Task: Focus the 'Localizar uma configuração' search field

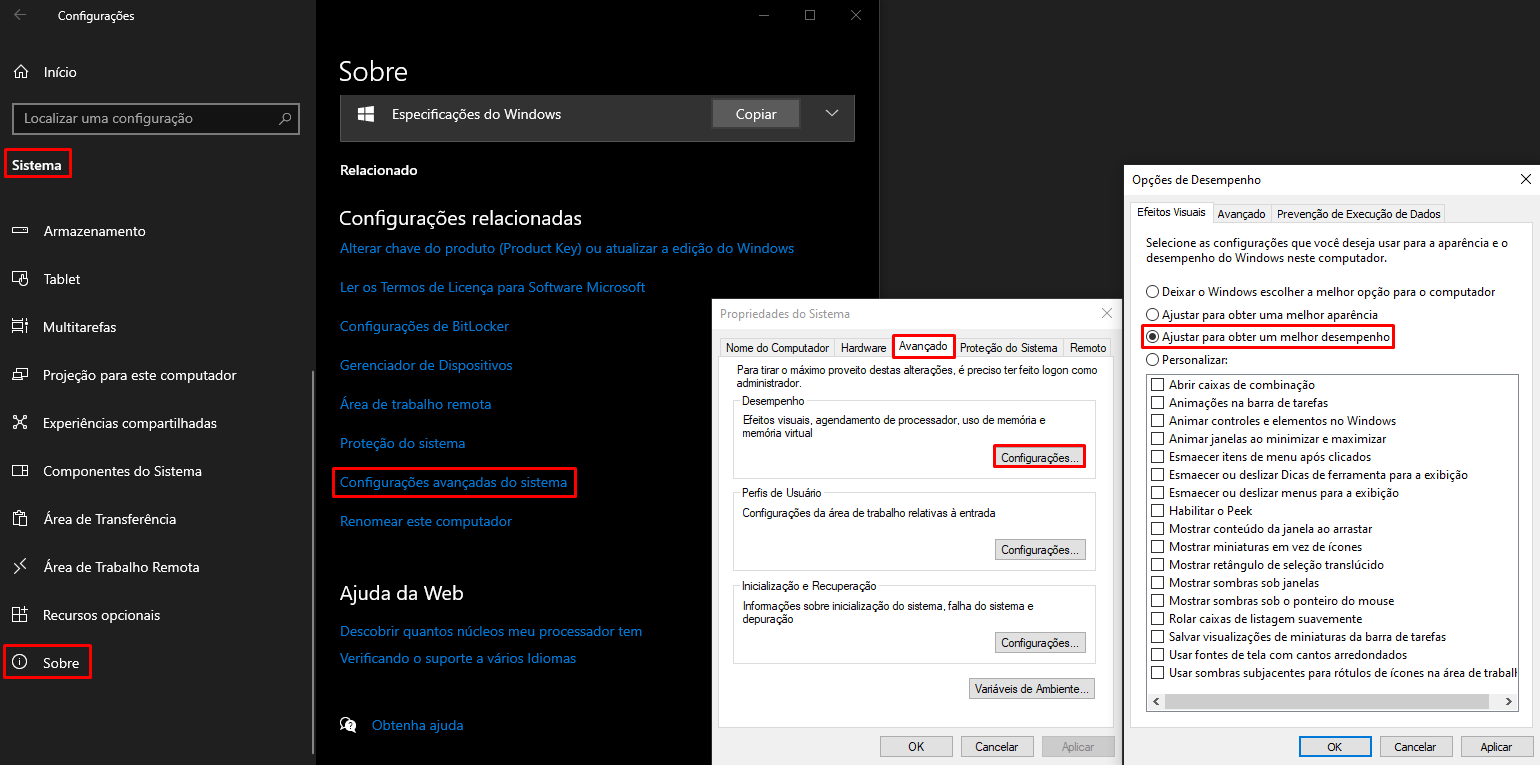Action: coord(156,118)
